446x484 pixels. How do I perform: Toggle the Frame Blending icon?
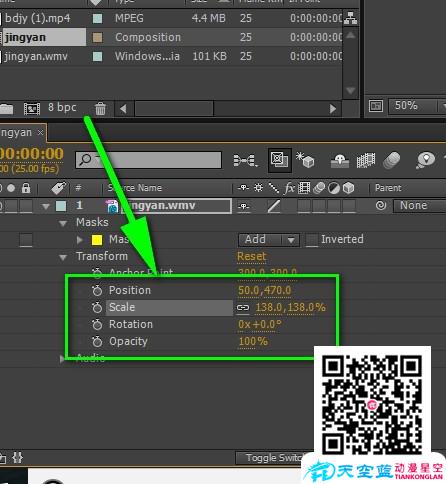pyautogui.click(x=366, y=160)
